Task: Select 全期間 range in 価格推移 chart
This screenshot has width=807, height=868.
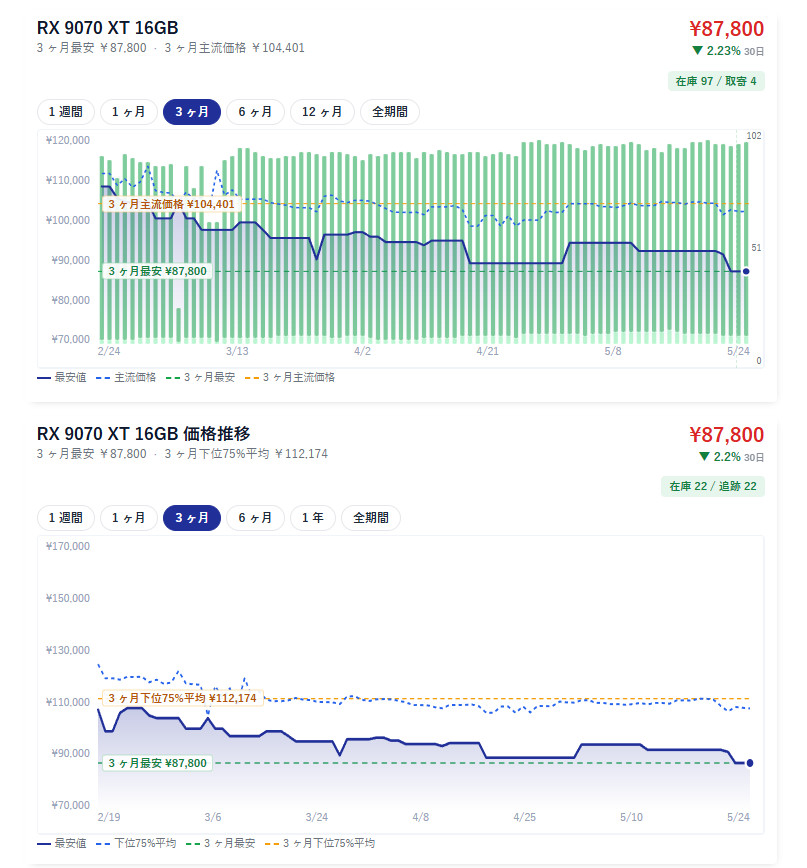Action: click(371, 518)
